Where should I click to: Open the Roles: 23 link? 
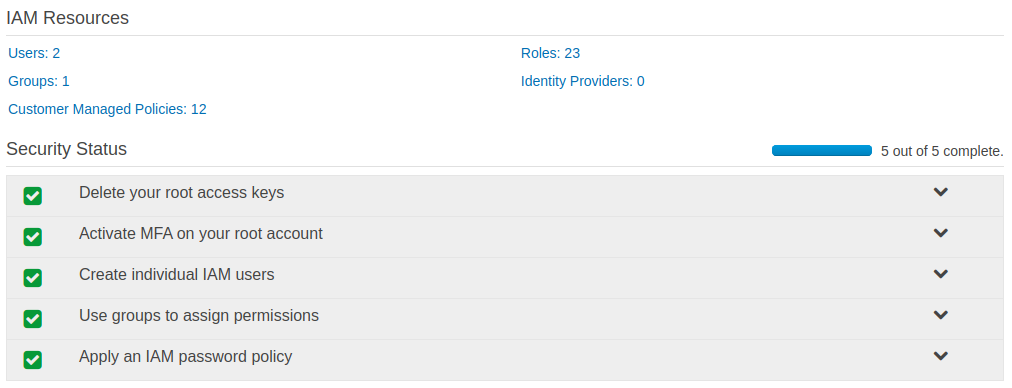(x=551, y=53)
